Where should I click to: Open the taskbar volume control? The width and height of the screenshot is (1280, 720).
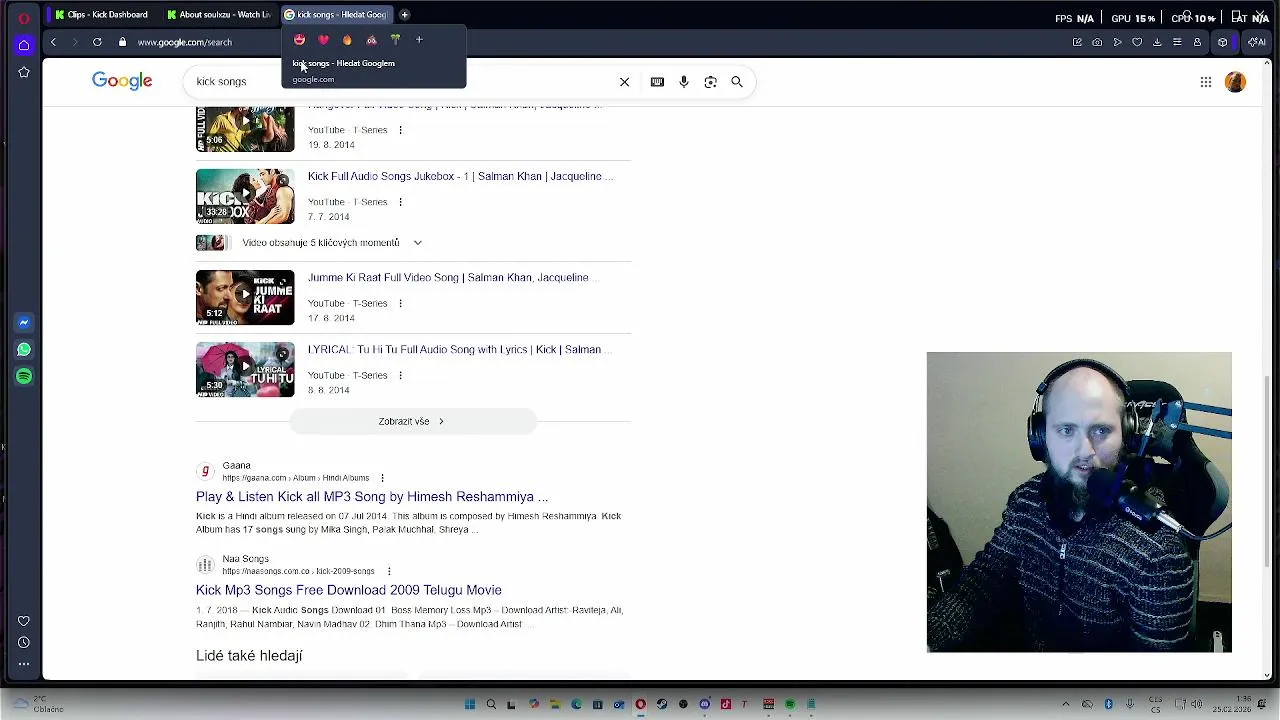(1196, 705)
